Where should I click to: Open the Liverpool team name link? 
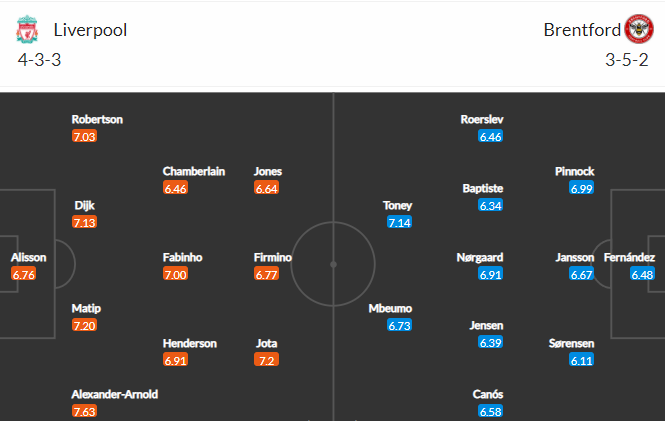pos(90,30)
